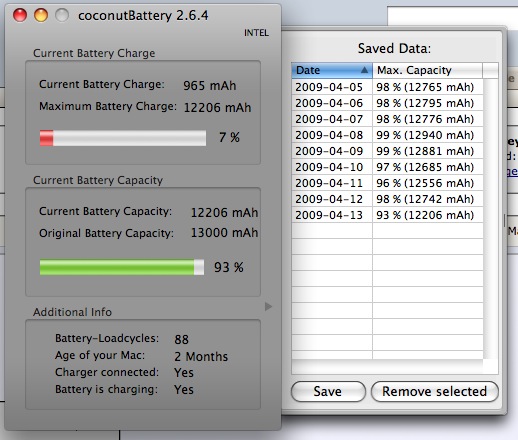The image size is (518, 440).
Task: Select the 2009-04-06 row date
Action: [329, 103]
